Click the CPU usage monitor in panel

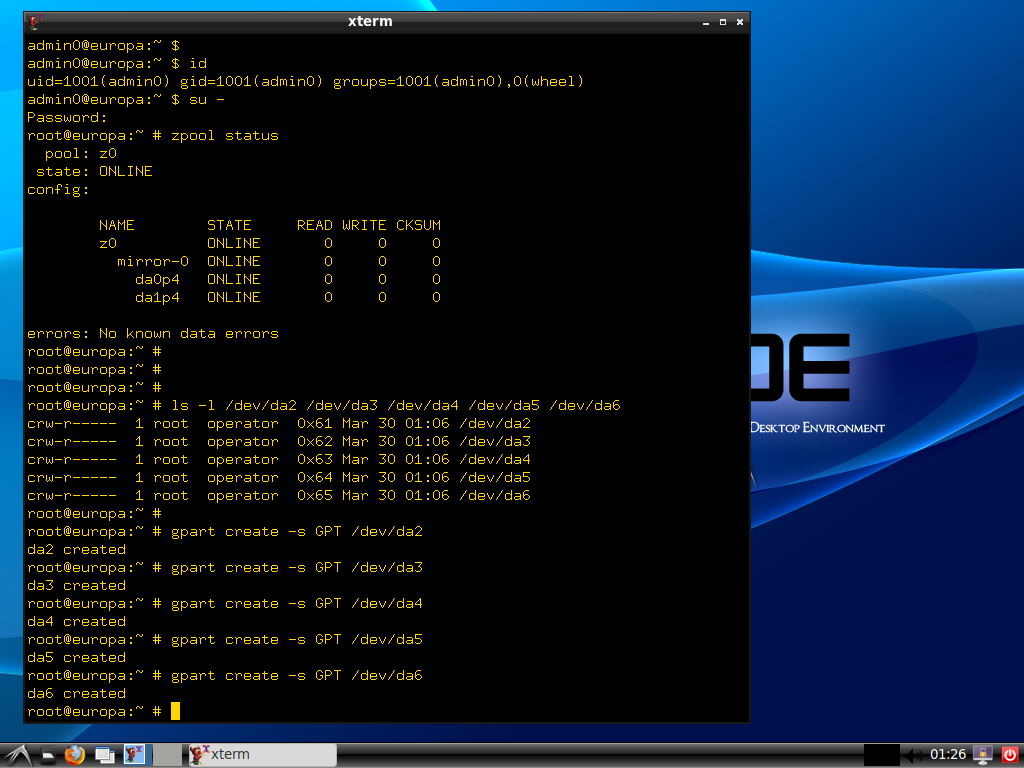click(x=881, y=754)
